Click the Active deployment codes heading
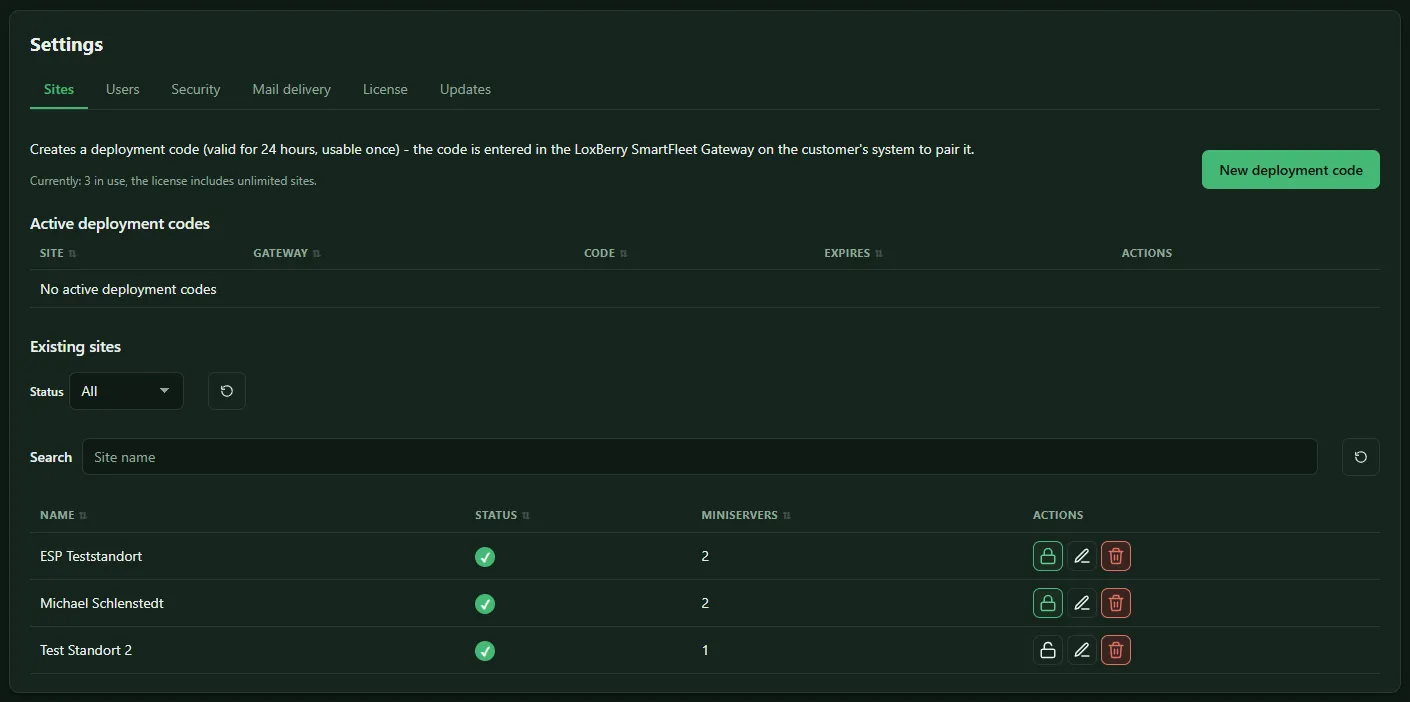The width and height of the screenshot is (1410, 702). coord(120,224)
